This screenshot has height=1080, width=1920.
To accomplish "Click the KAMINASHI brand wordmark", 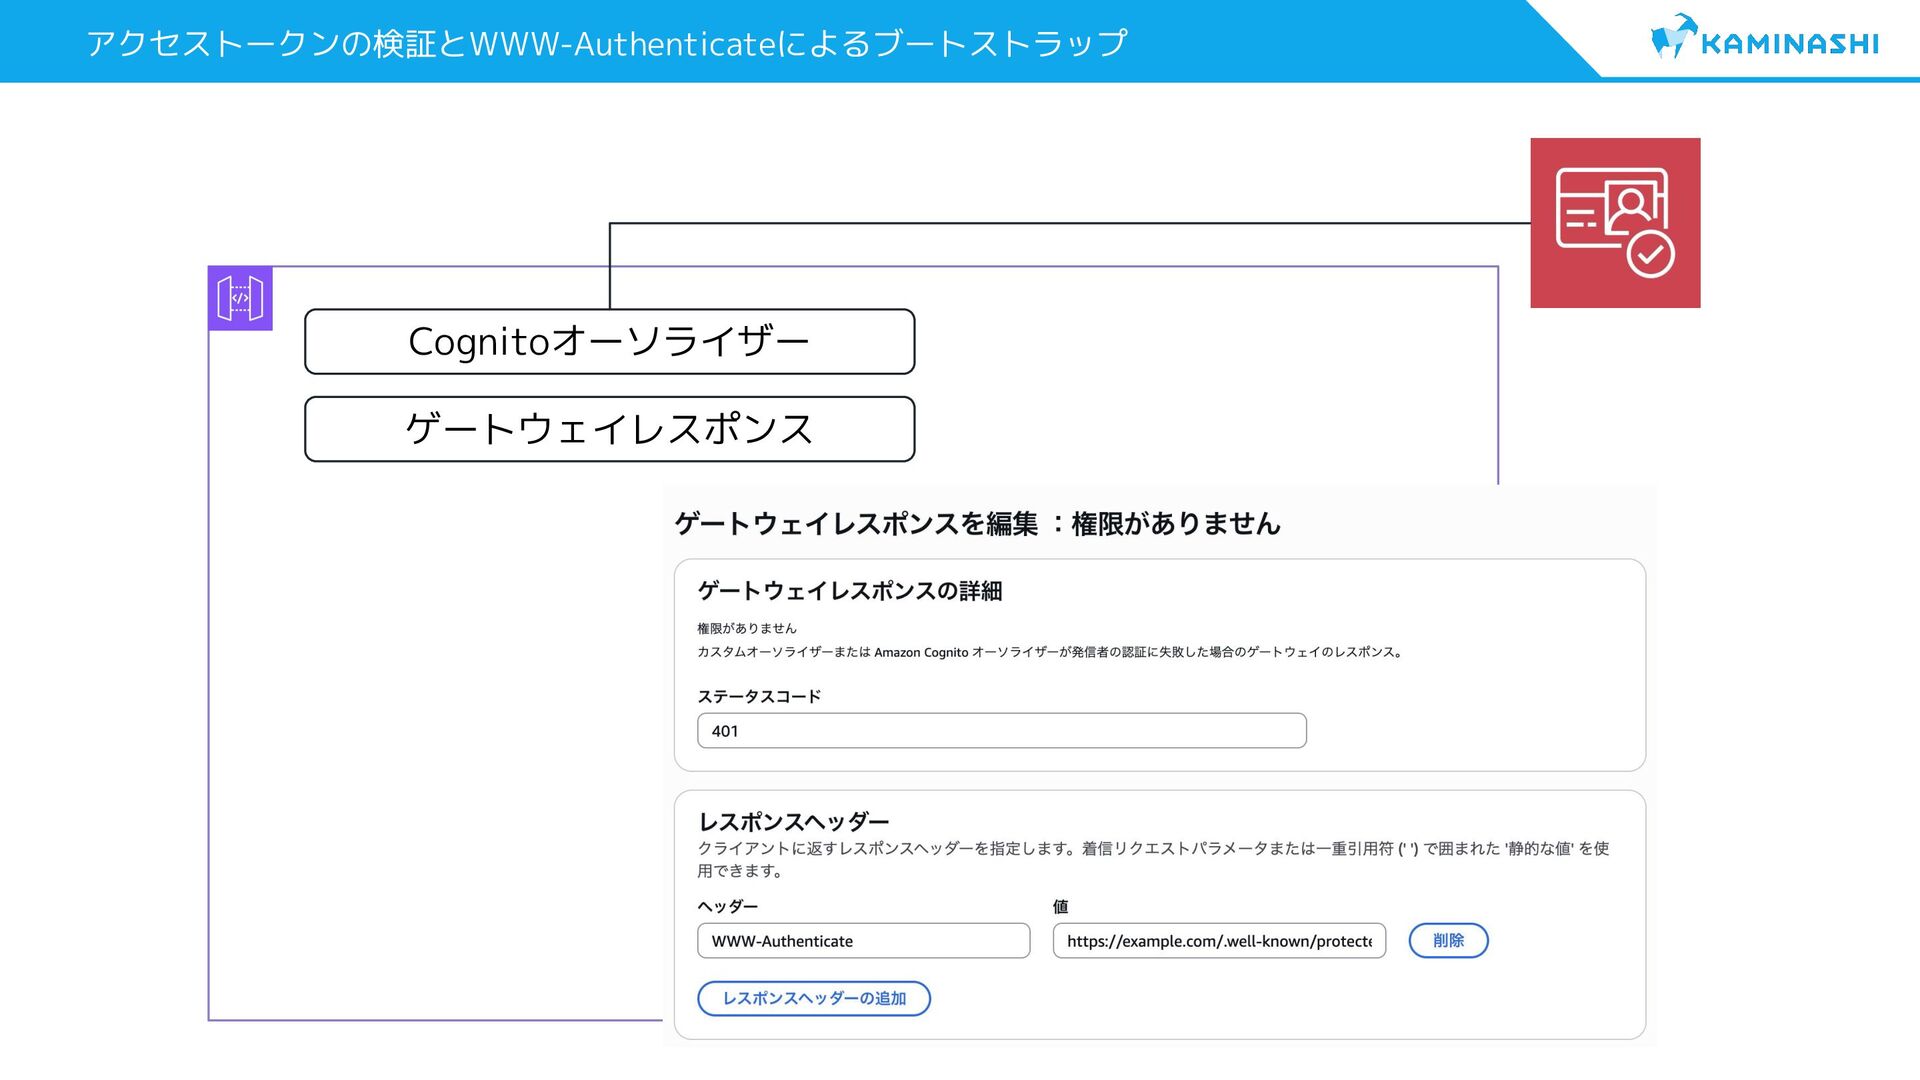I will click(x=1789, y=44).
